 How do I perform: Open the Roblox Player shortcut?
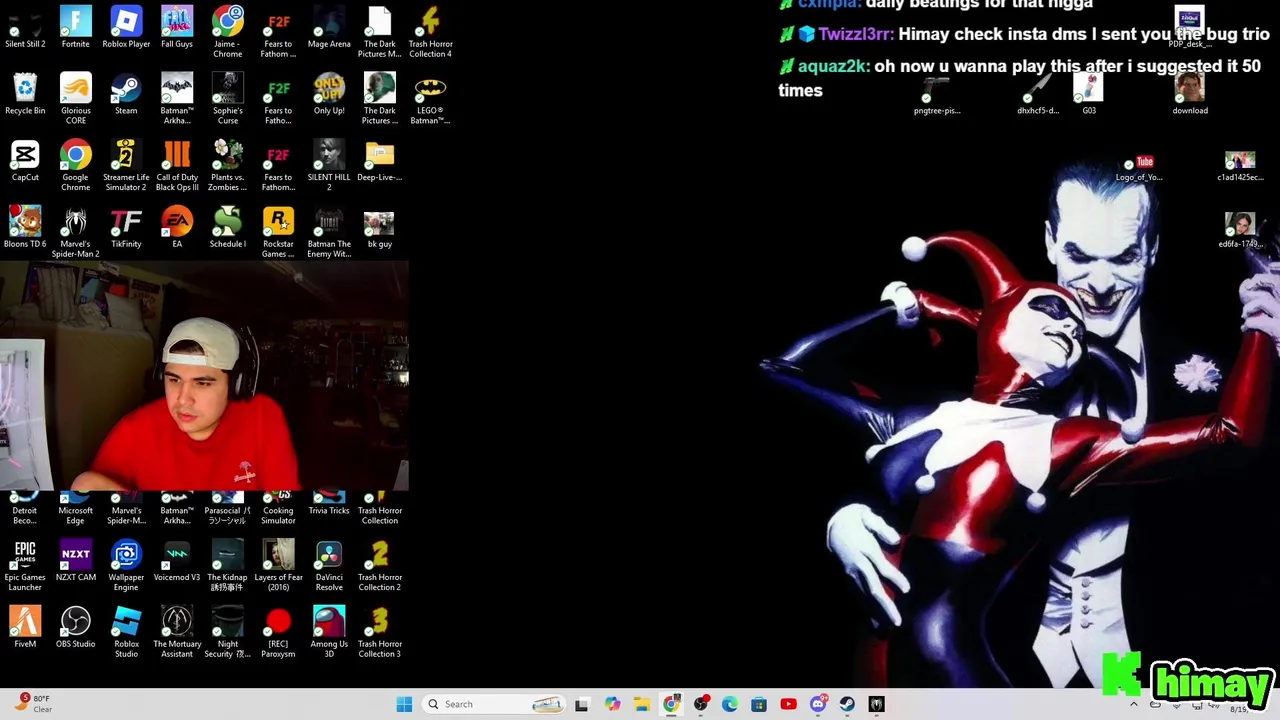click(126, 28)
